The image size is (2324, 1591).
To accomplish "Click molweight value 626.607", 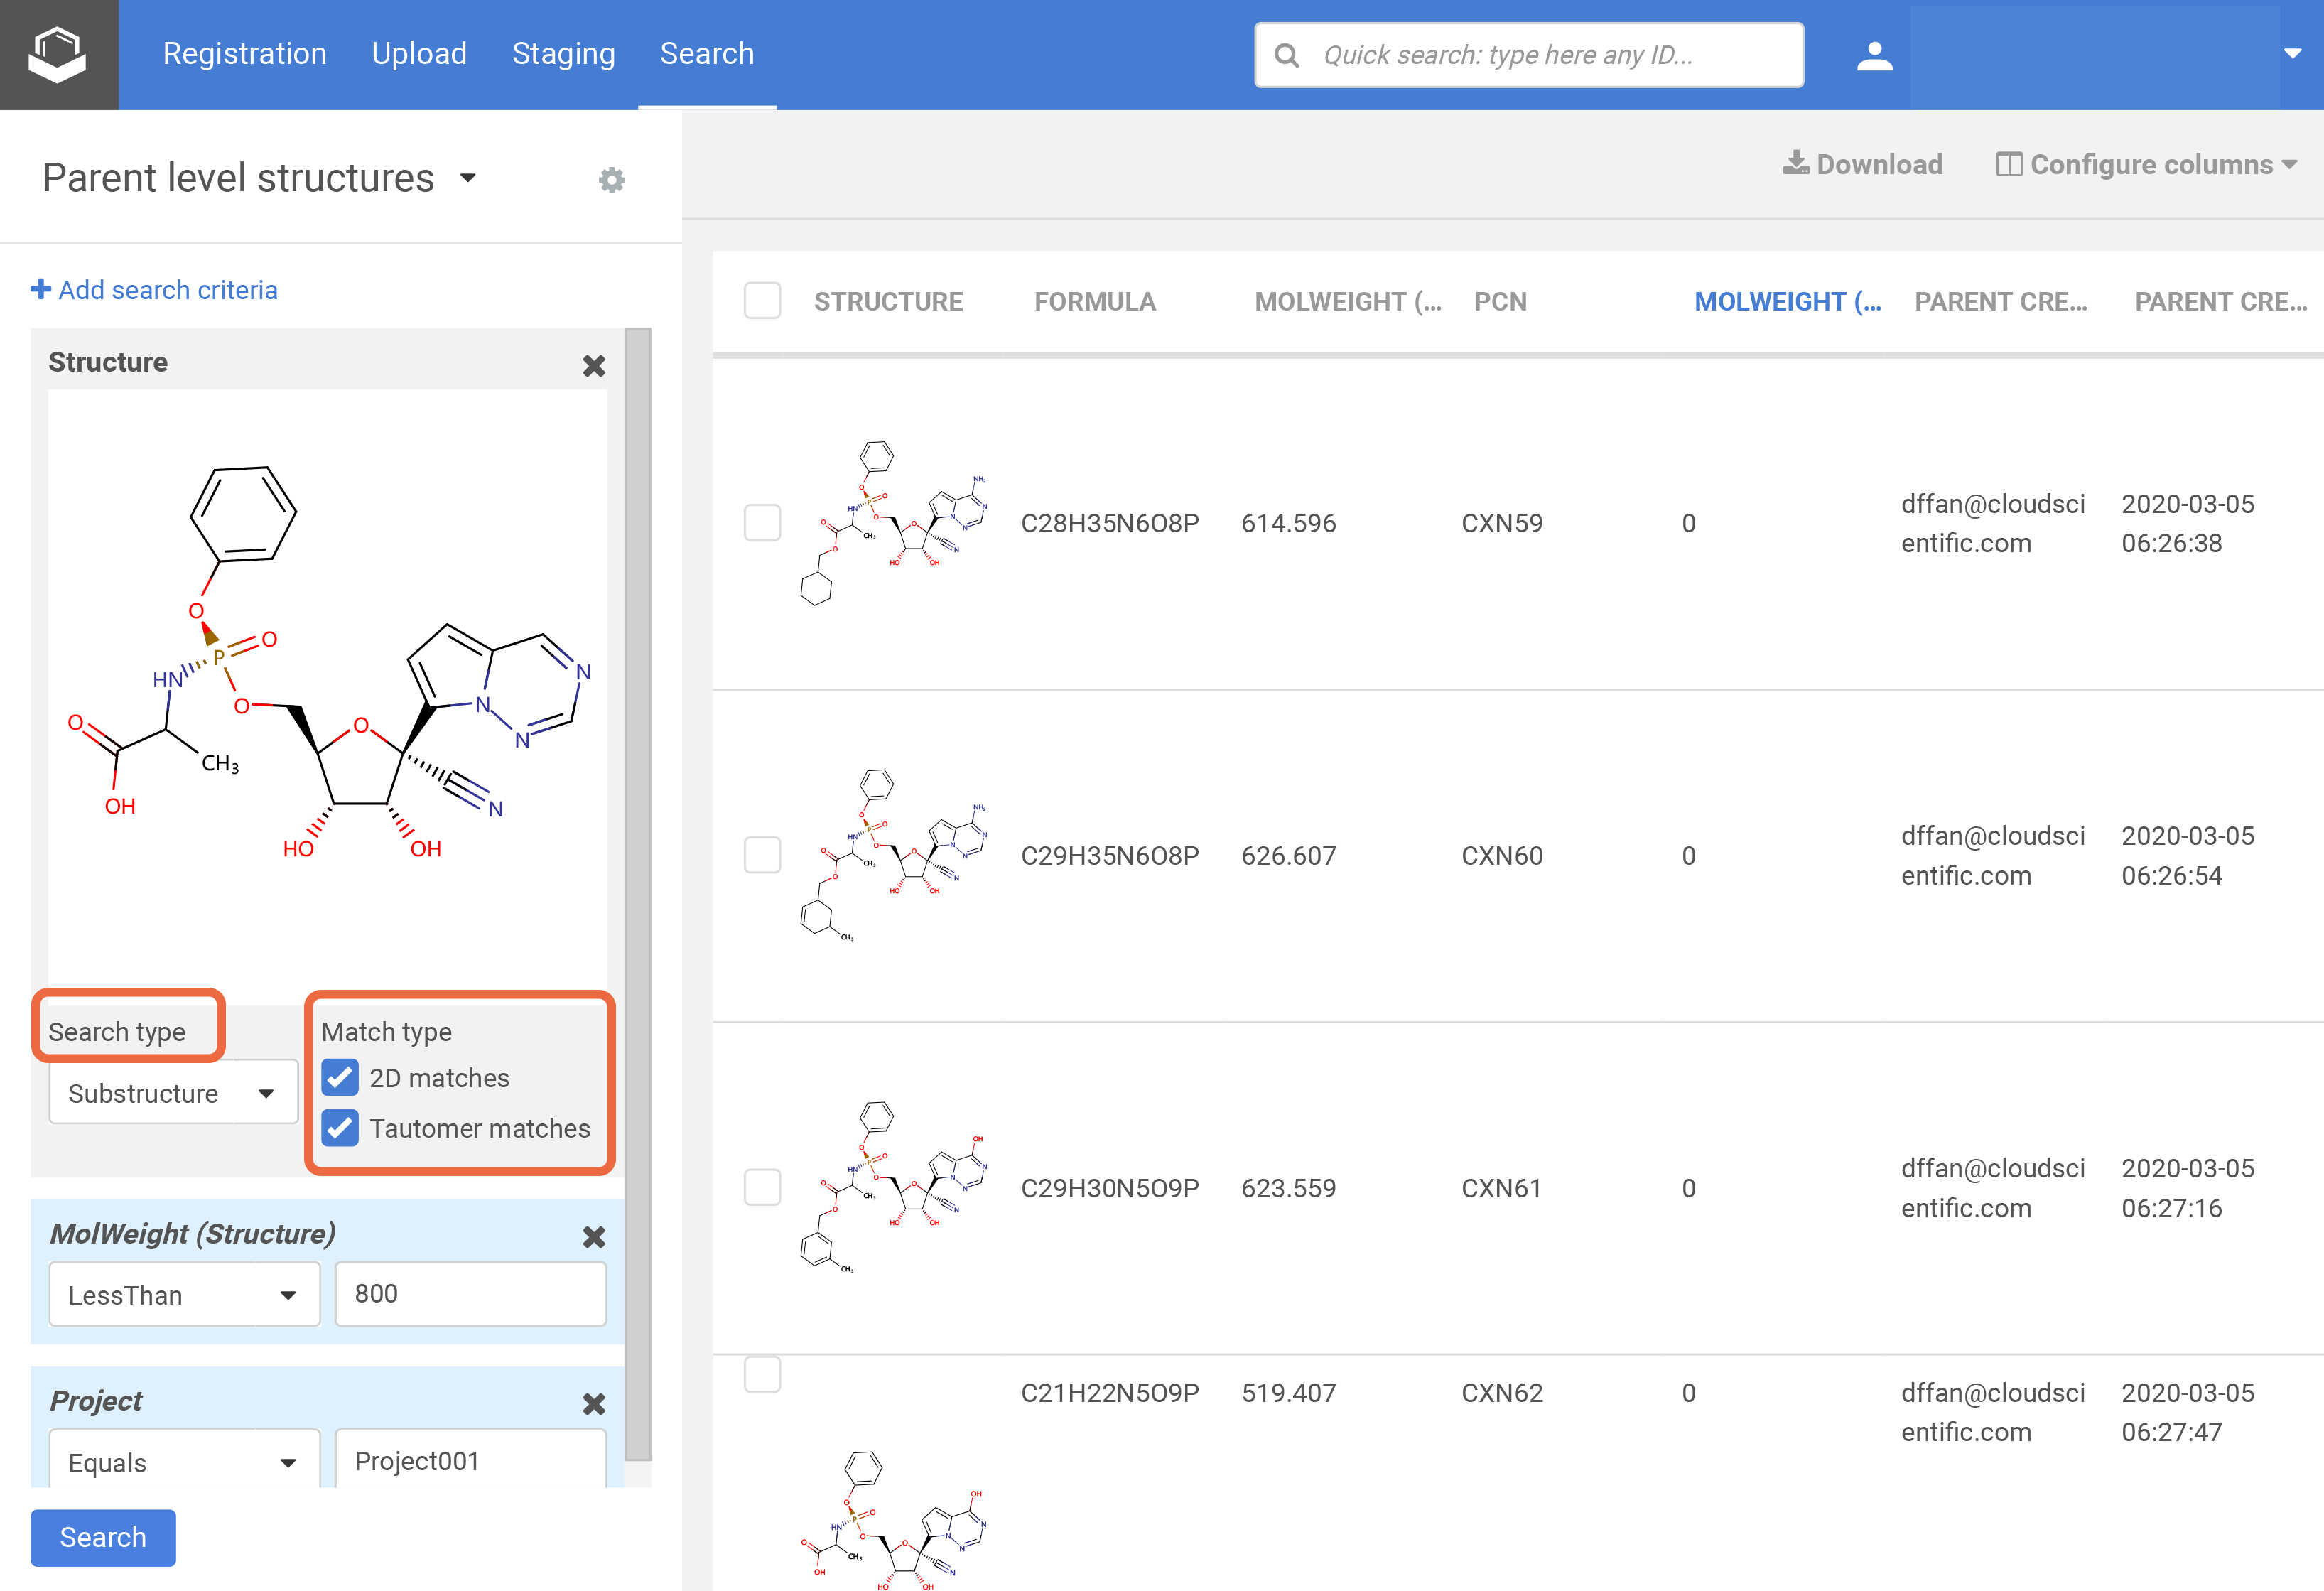I will coord(1288,856).
